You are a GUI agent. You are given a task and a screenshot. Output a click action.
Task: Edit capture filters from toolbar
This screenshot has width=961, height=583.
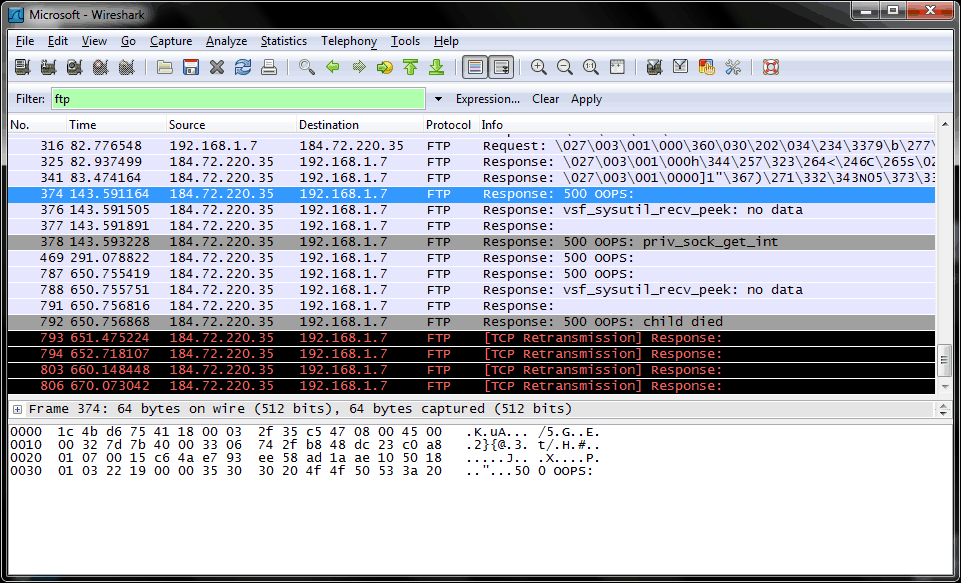[654, 67]
